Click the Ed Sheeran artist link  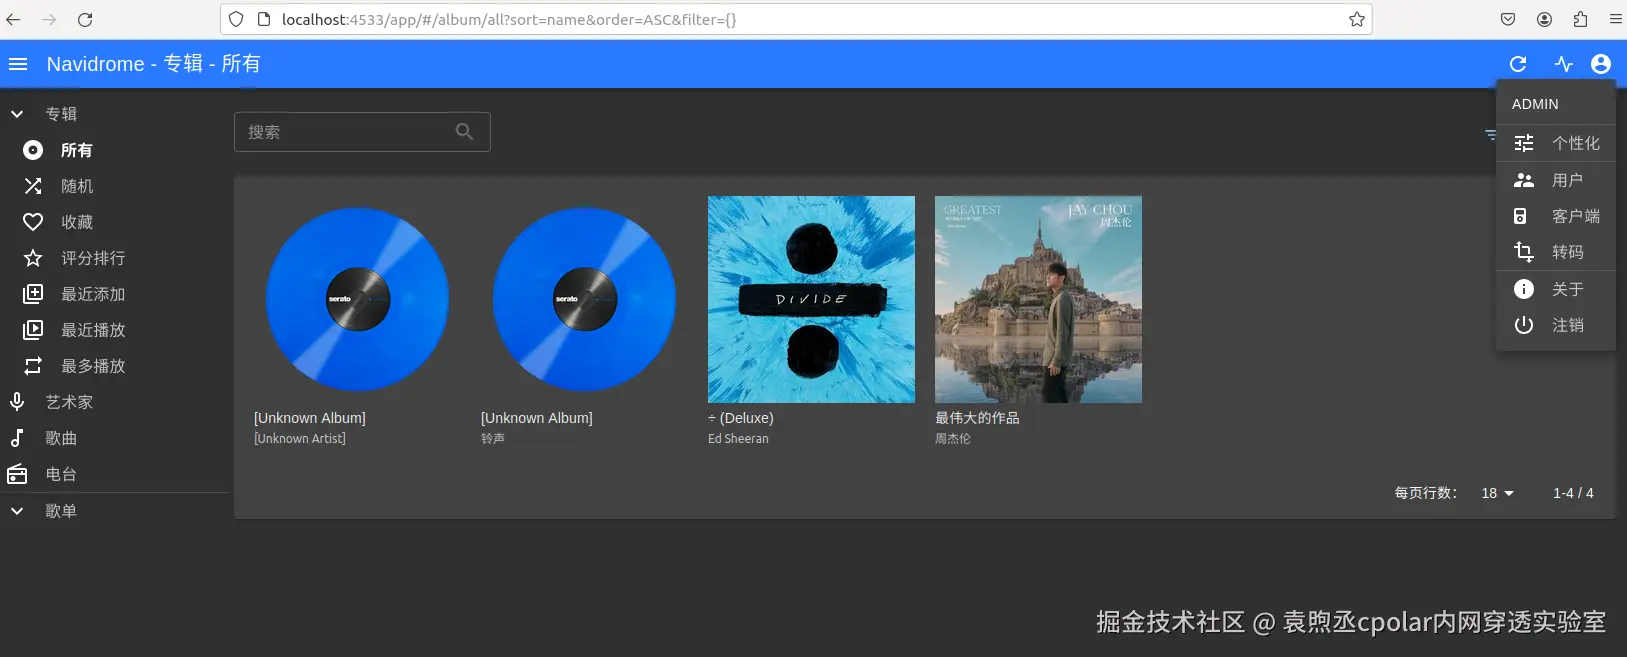[738, 439]
